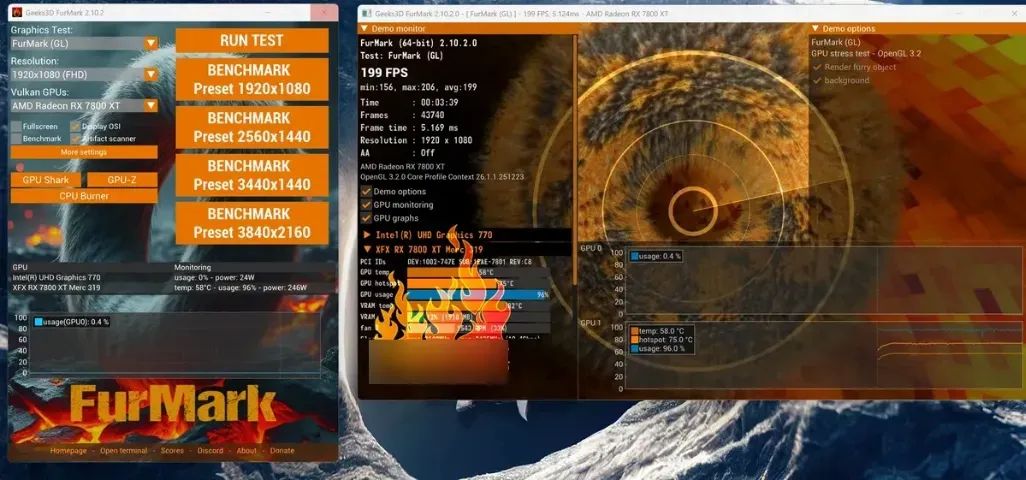
Task: Launch the GPU Shark tool
Action: point(45,180)
